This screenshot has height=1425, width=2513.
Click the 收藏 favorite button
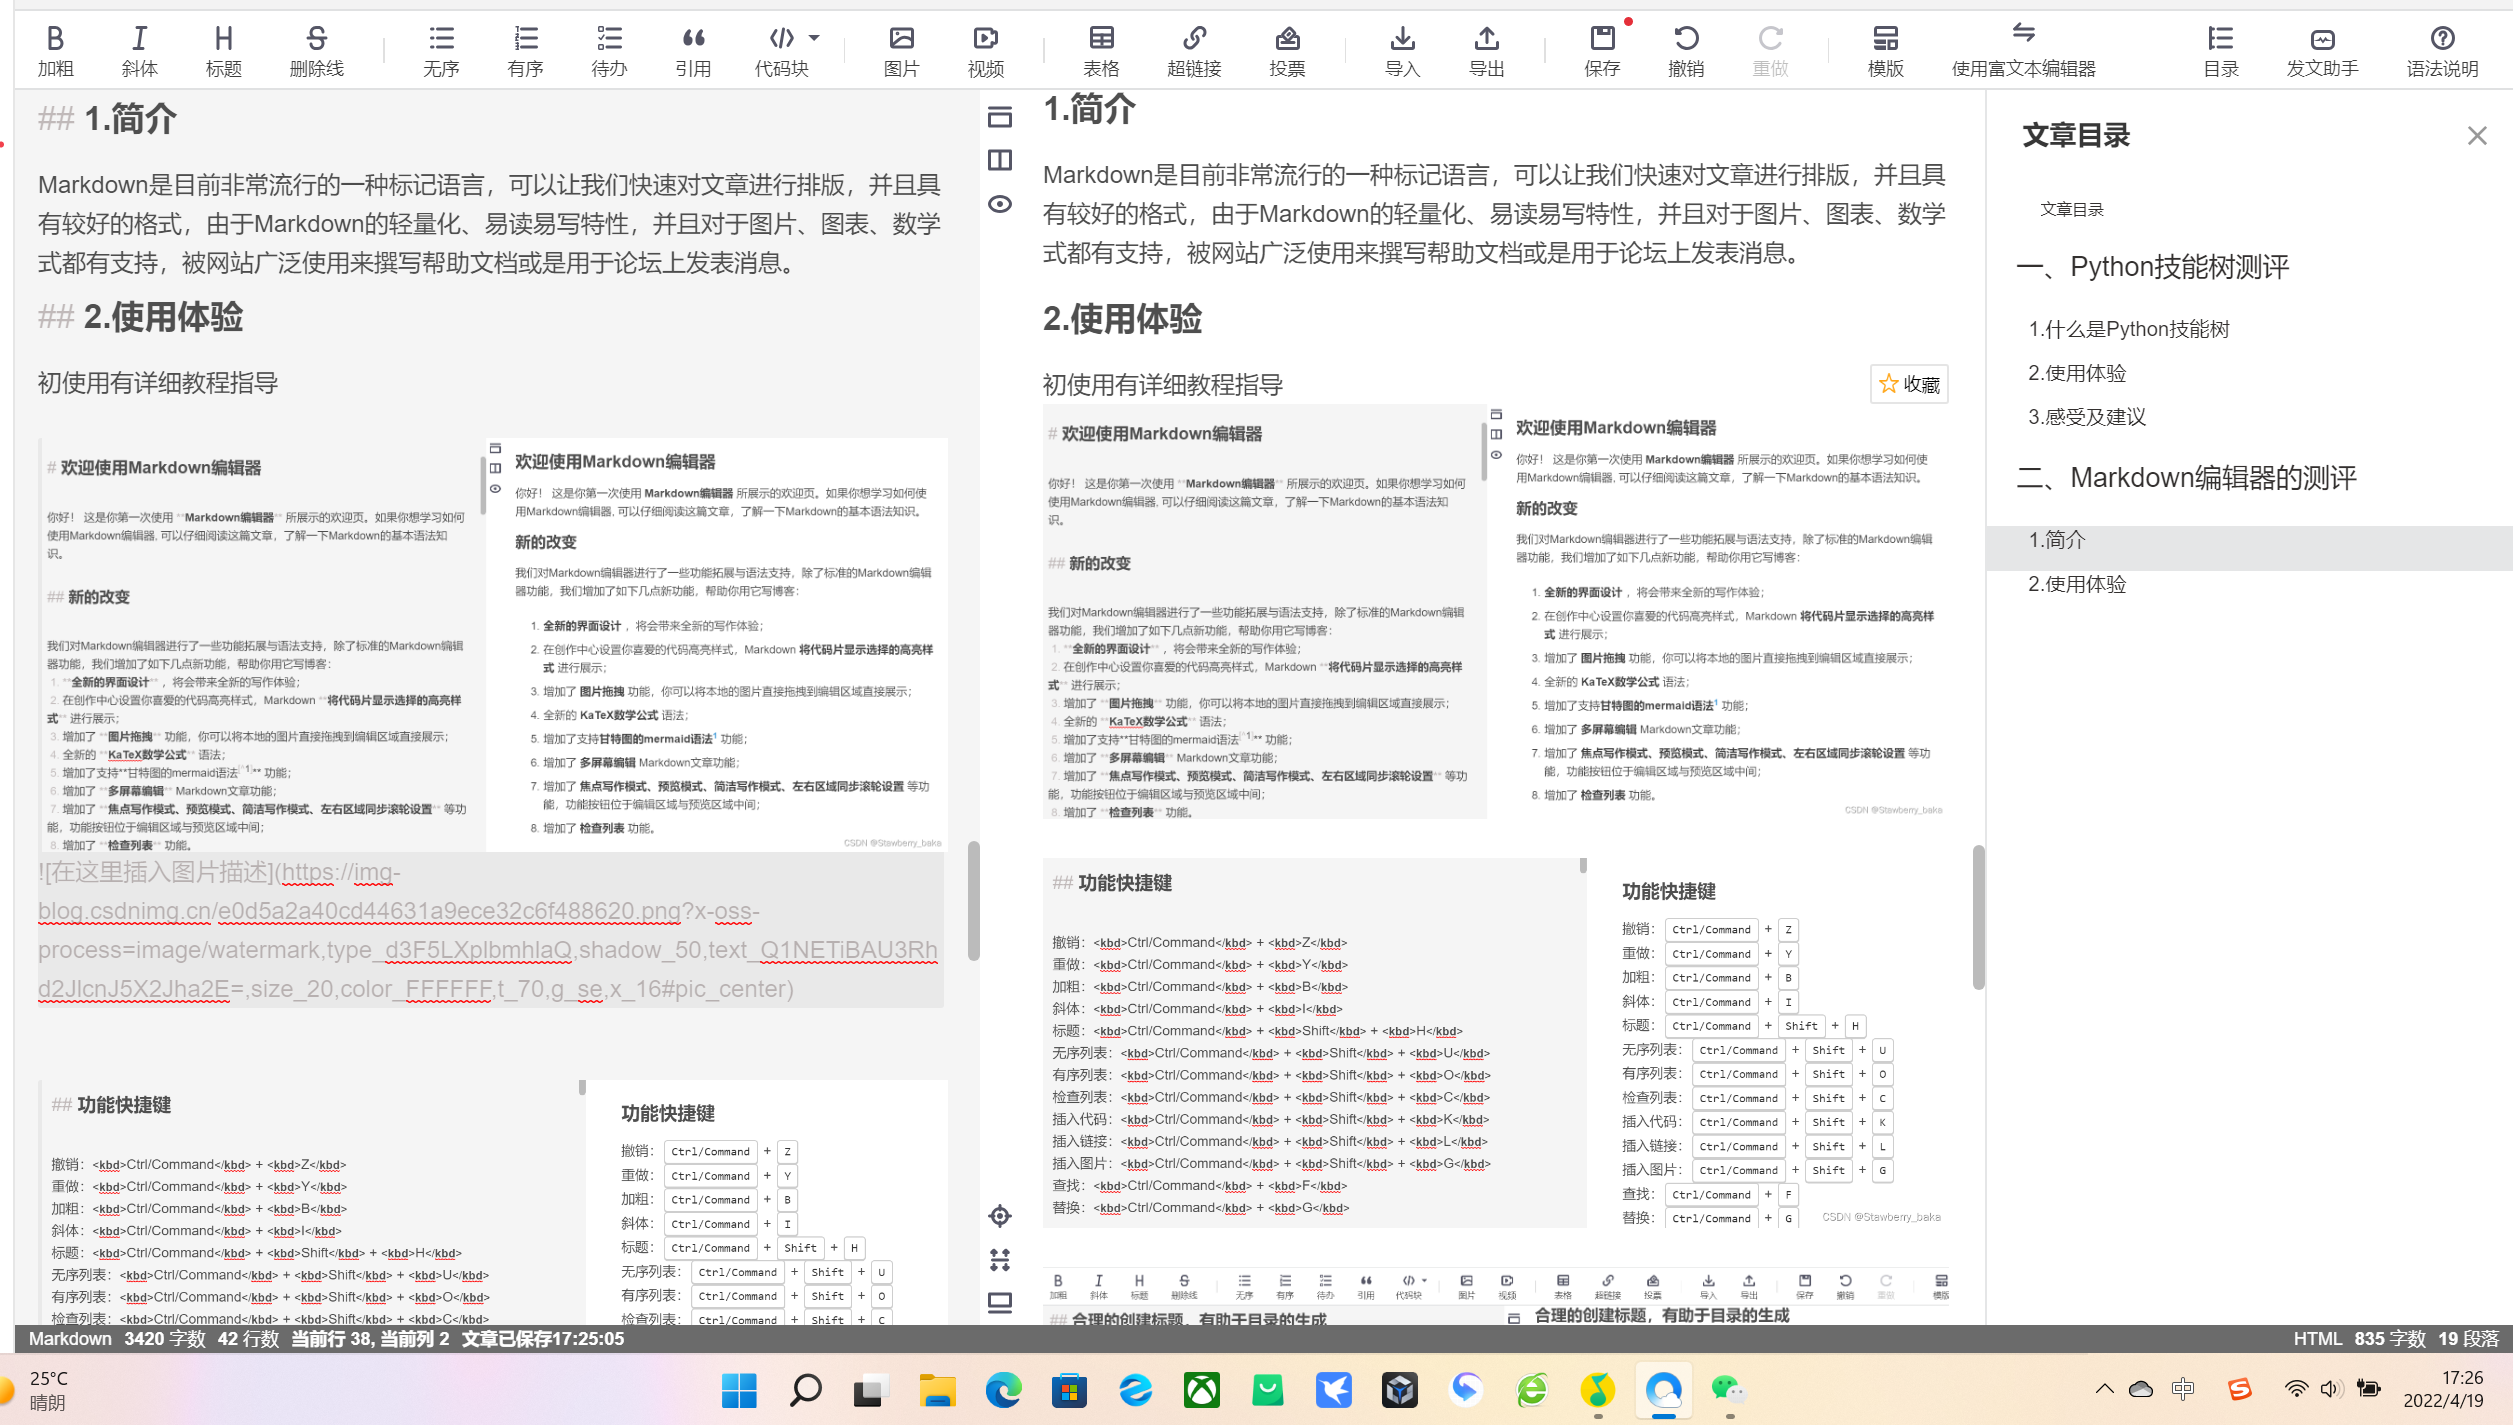1909,384
